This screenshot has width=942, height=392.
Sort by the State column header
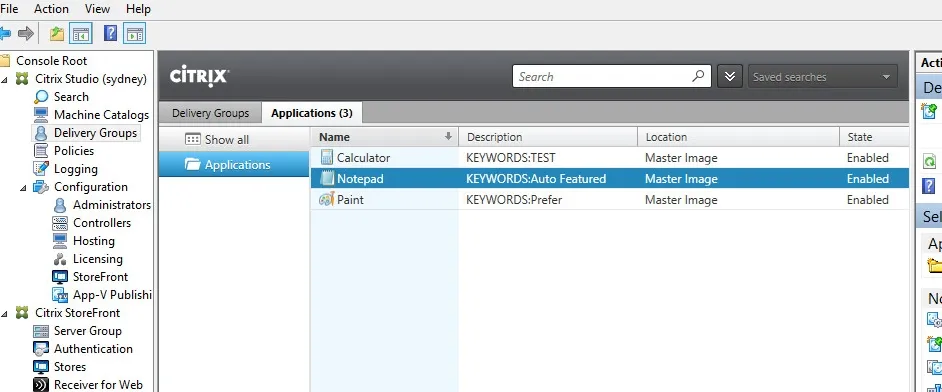point(874,137)
